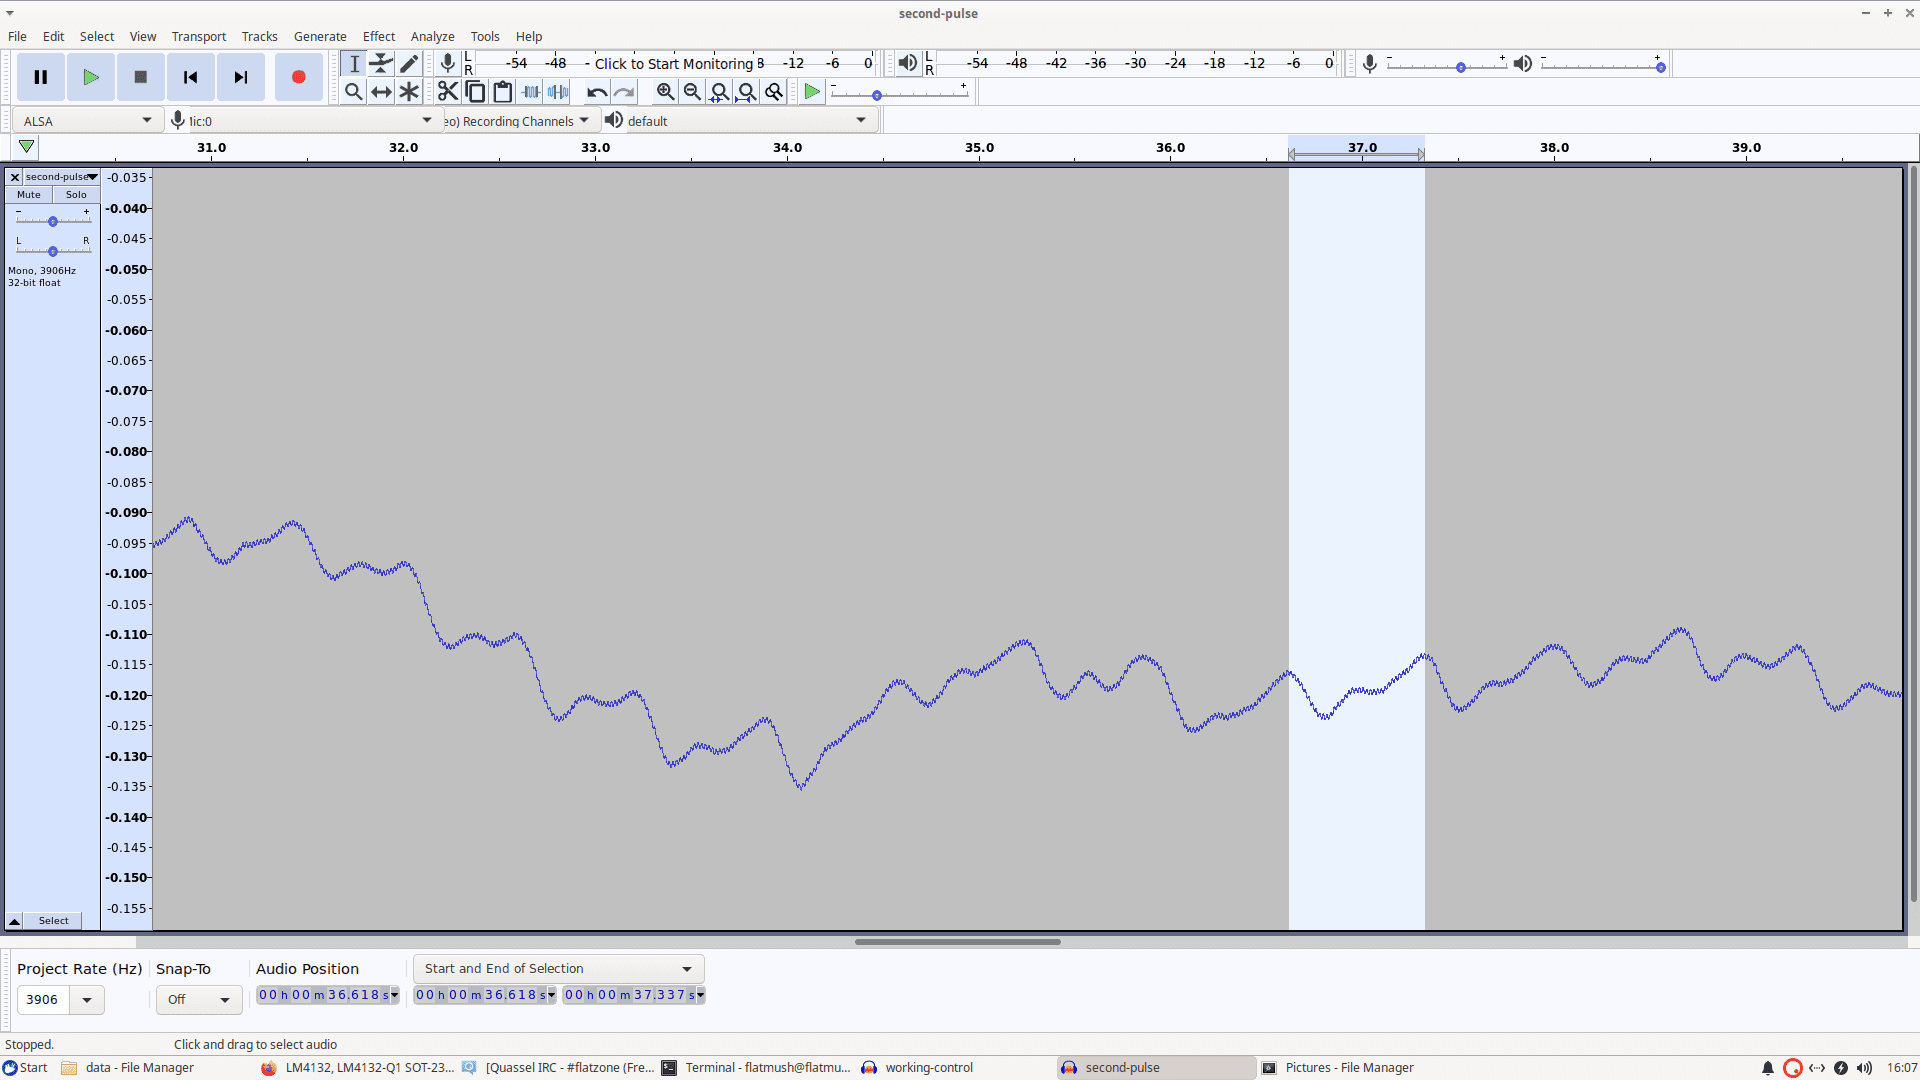This screenshot has height=1080, width=1920.
Task: Choose the Multi-Tool asterisk
Action: [x=409, y=92]
